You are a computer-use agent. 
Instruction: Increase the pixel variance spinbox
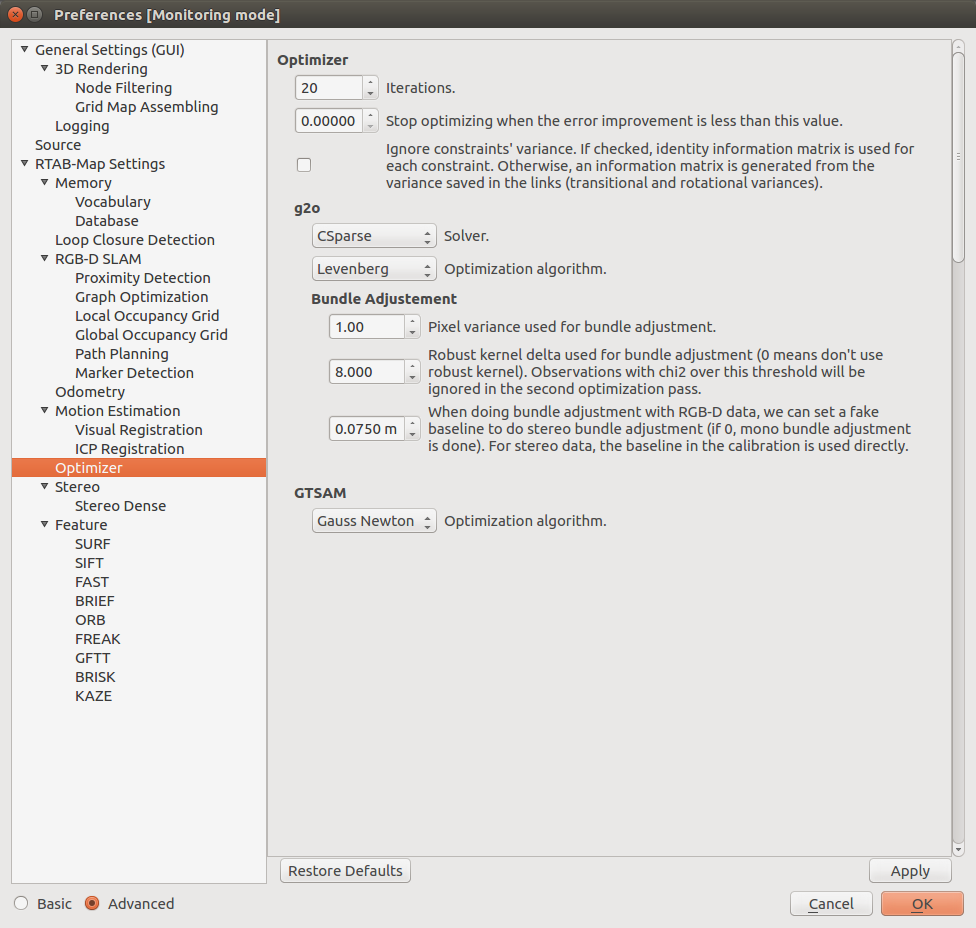412,321
